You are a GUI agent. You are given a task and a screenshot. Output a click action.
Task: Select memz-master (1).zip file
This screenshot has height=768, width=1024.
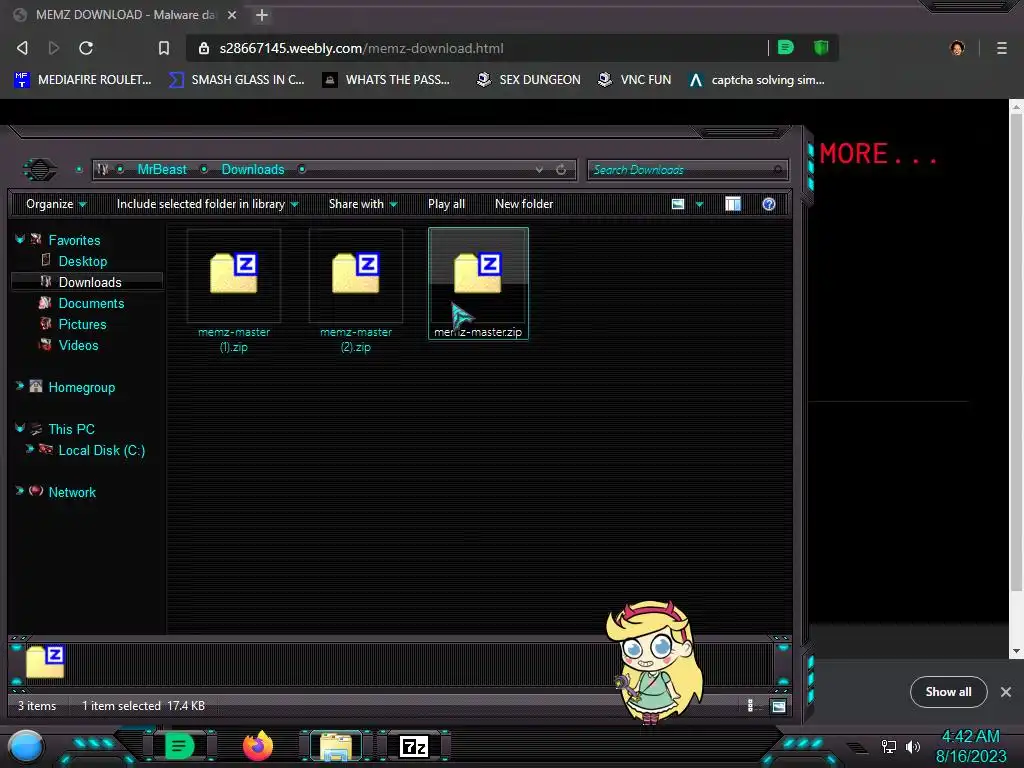tap(234, 292)
